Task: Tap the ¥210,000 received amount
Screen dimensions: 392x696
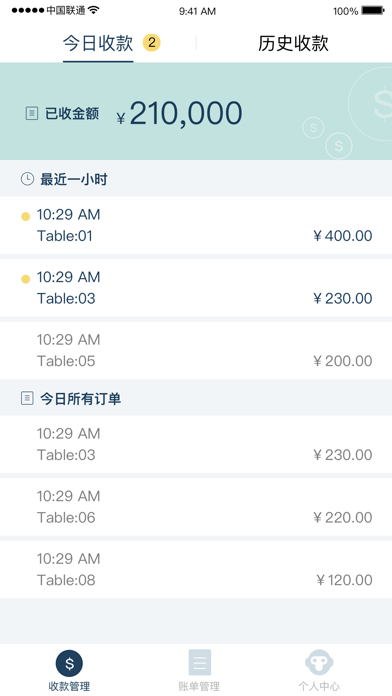Action: (179, 114)
